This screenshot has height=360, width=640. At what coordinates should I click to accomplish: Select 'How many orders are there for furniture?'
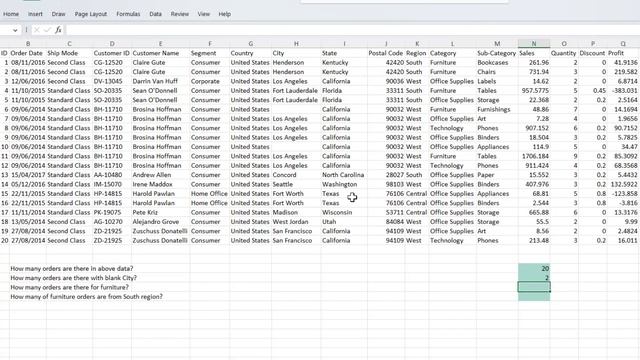click(69, 287)
